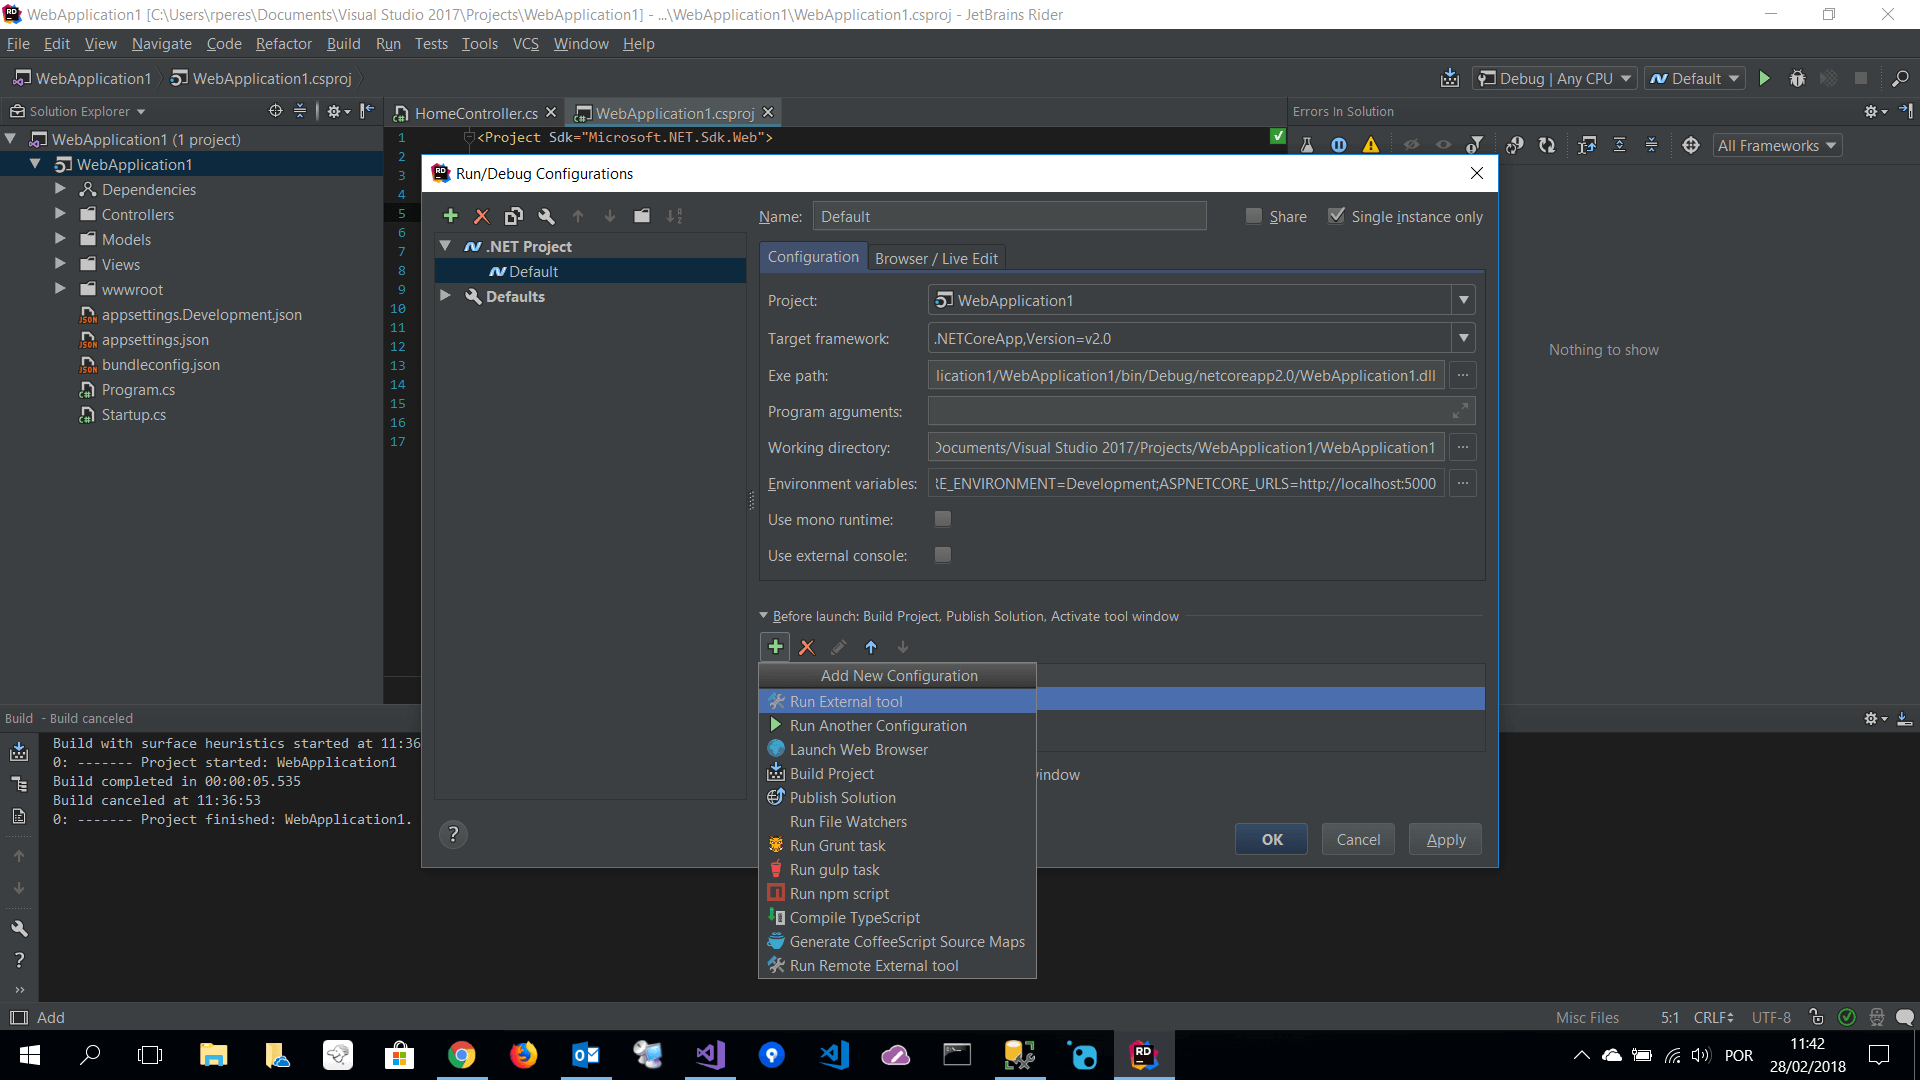Viewport: 1920px width, 1080px height.
Task: Show warnings filter in Errors panel
Action: 1371,145
